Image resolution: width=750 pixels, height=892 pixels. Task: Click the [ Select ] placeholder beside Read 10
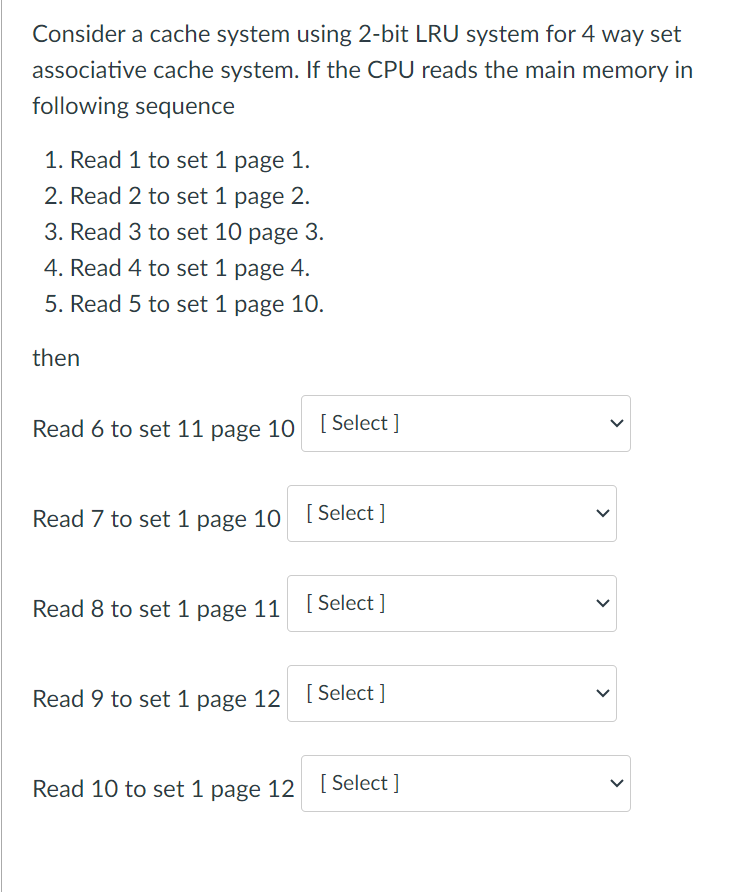pos(356,783)
